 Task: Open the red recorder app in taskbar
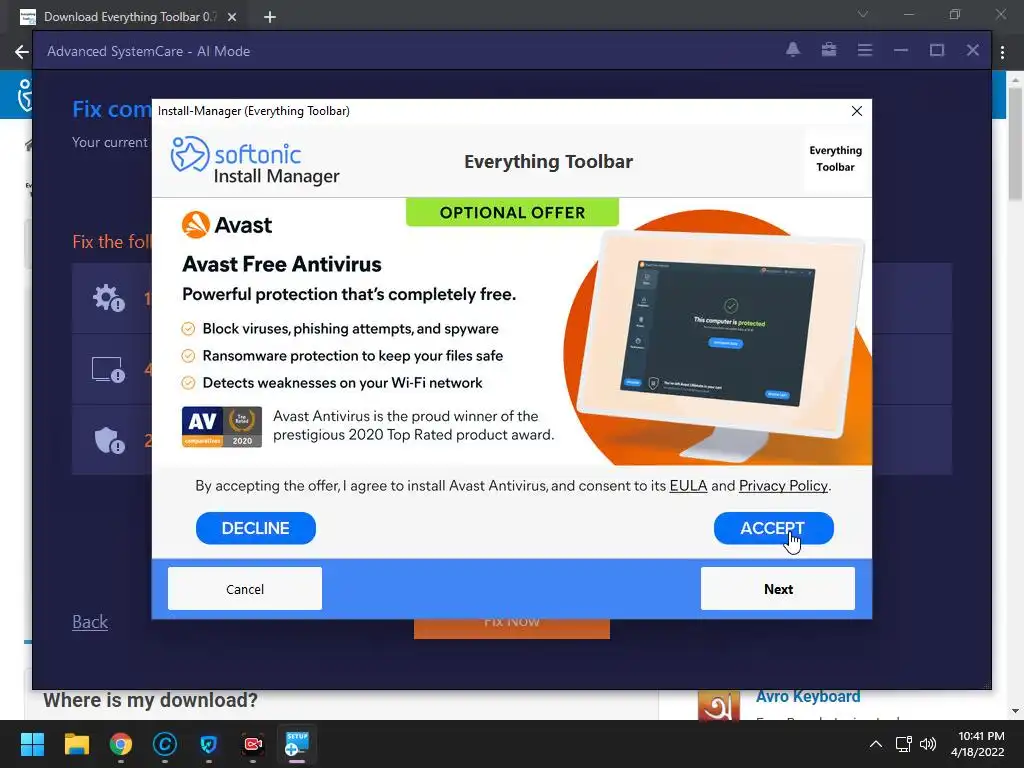click(x=253, y=744)
